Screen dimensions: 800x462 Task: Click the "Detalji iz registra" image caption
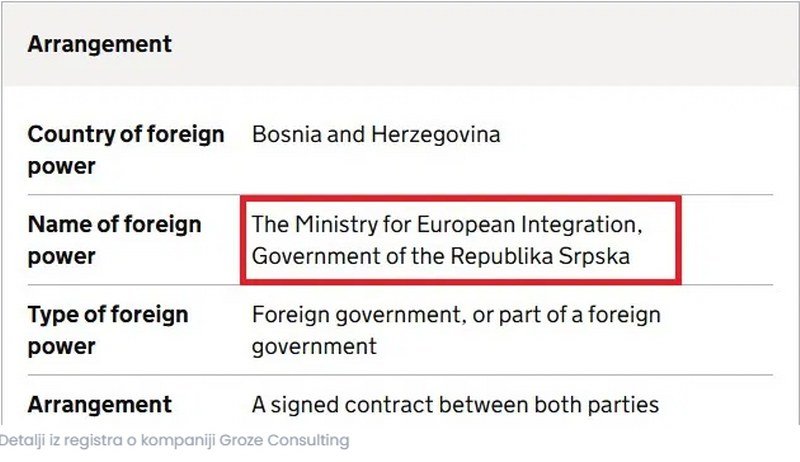pos(174,440)
